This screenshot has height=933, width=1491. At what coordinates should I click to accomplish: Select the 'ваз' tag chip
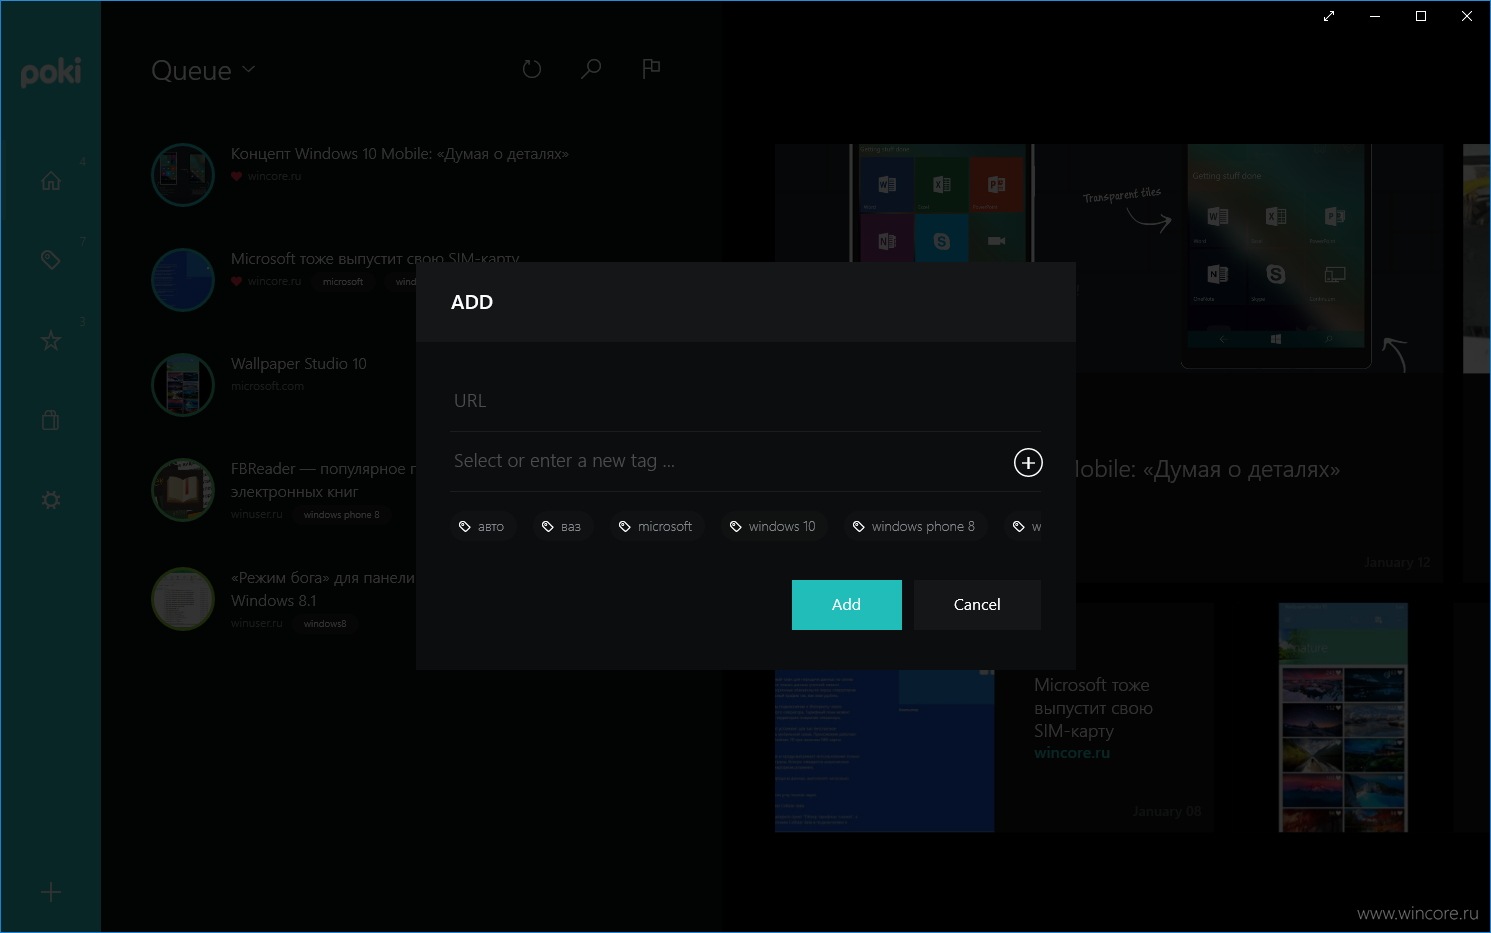561,526
